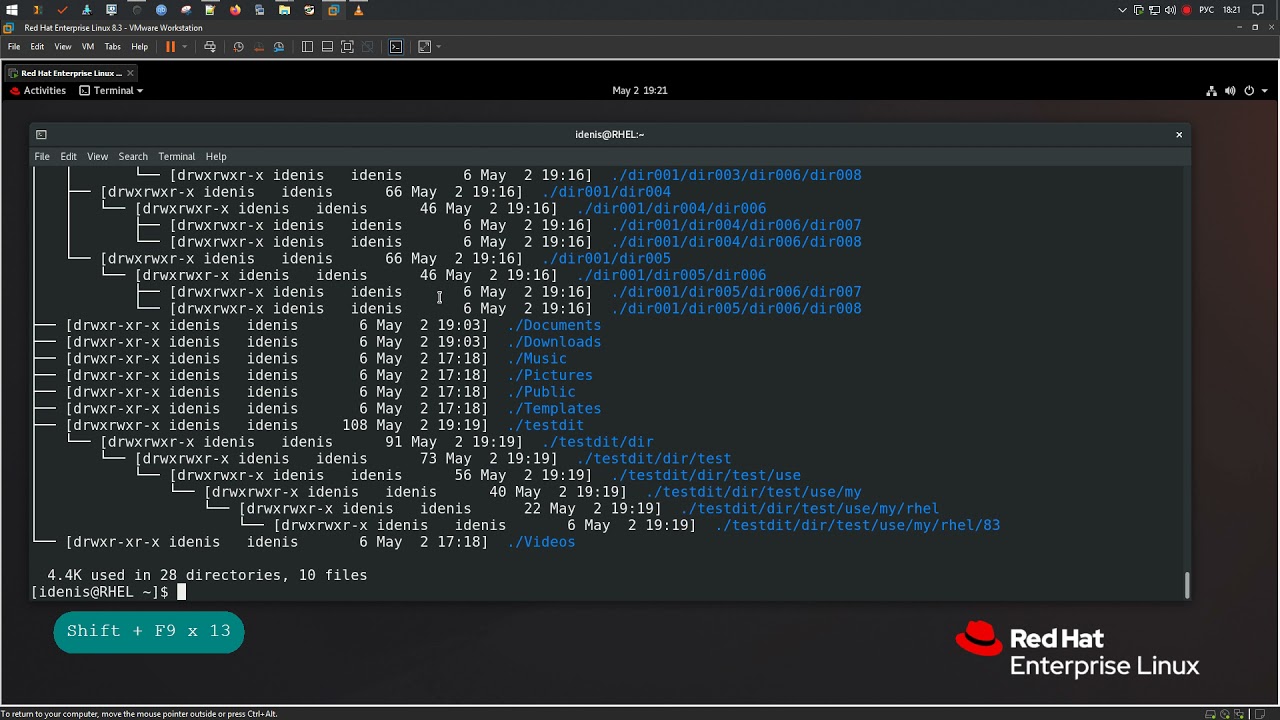Expand the GNOME system menu arrow
Image resolution: width=1280 pixels, height=720 pixels.
[1264, 91]
